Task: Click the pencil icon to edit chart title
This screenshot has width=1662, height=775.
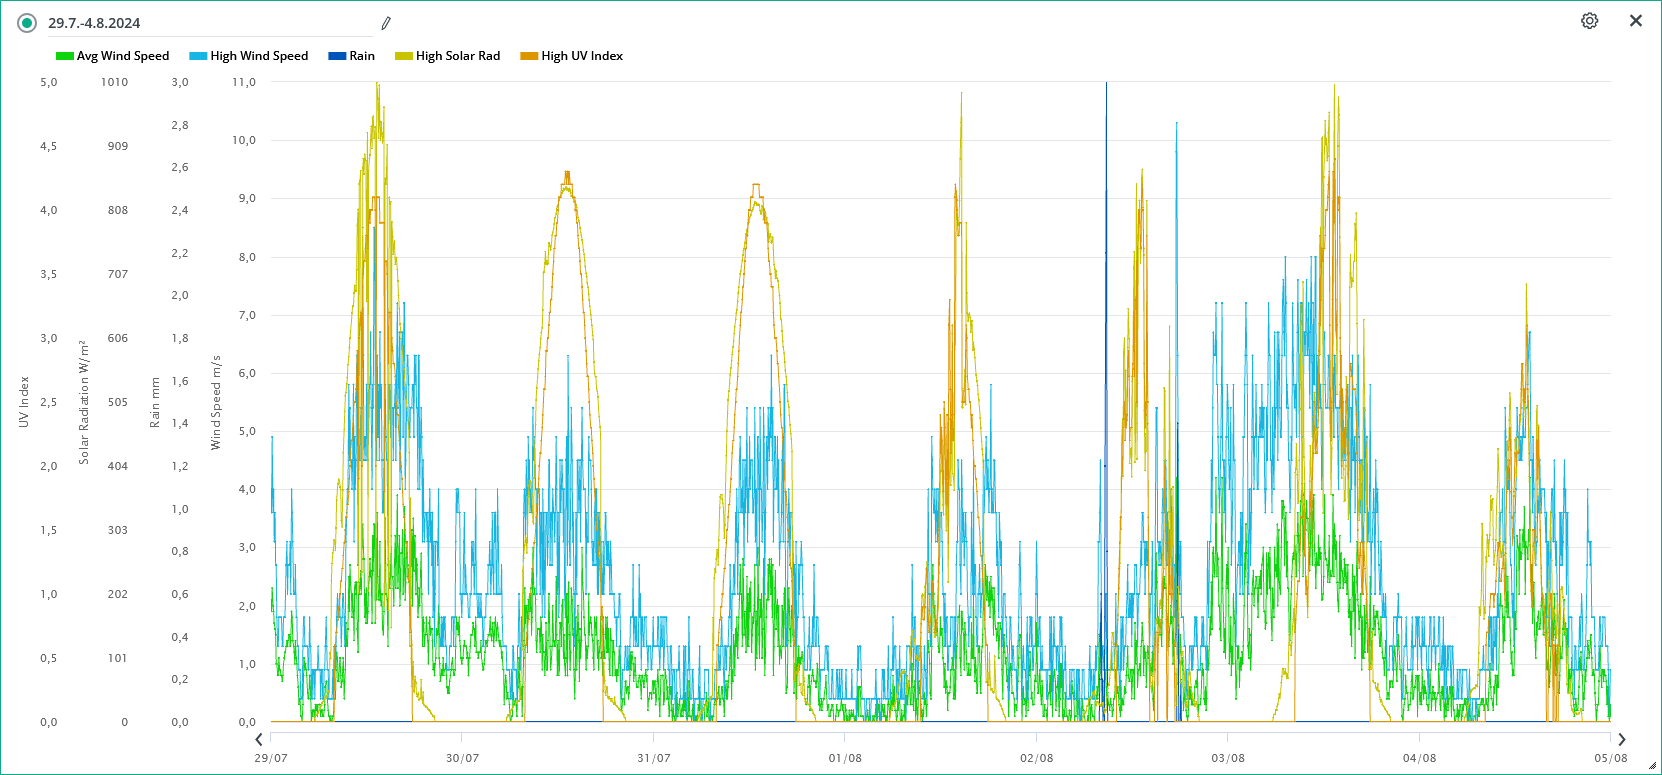Action: pyautogui.click(x=386, y=23)
